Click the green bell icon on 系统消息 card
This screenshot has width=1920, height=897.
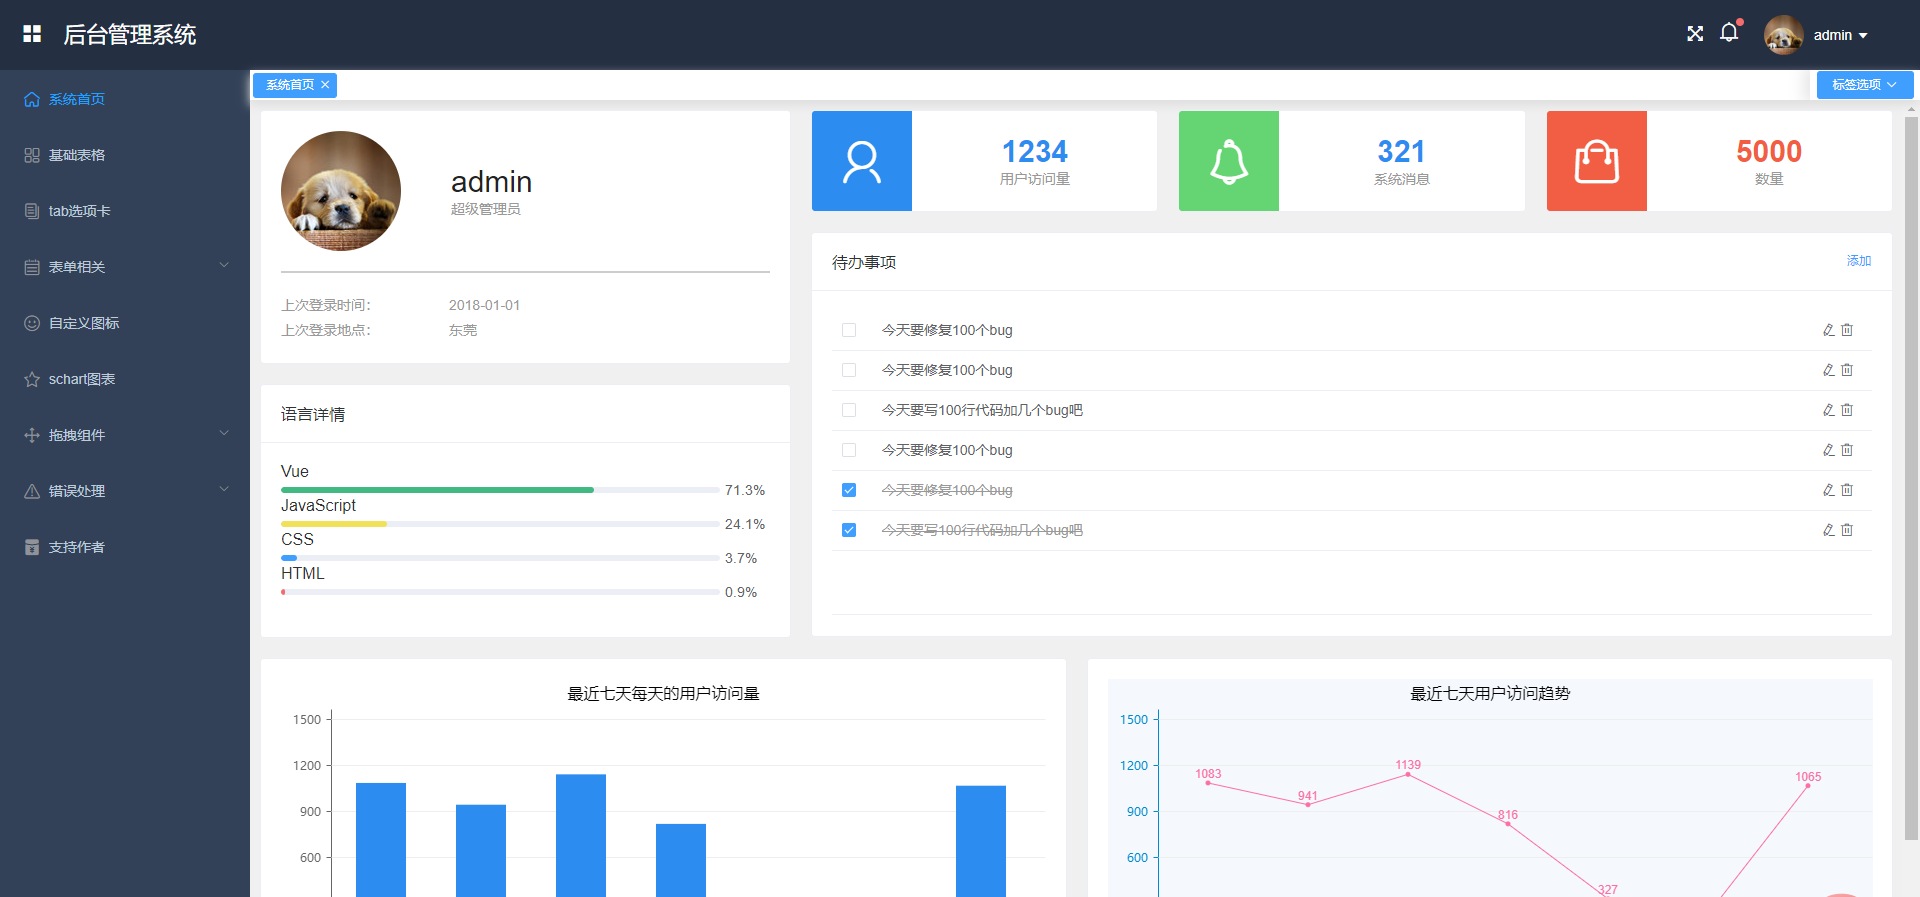1229,161
